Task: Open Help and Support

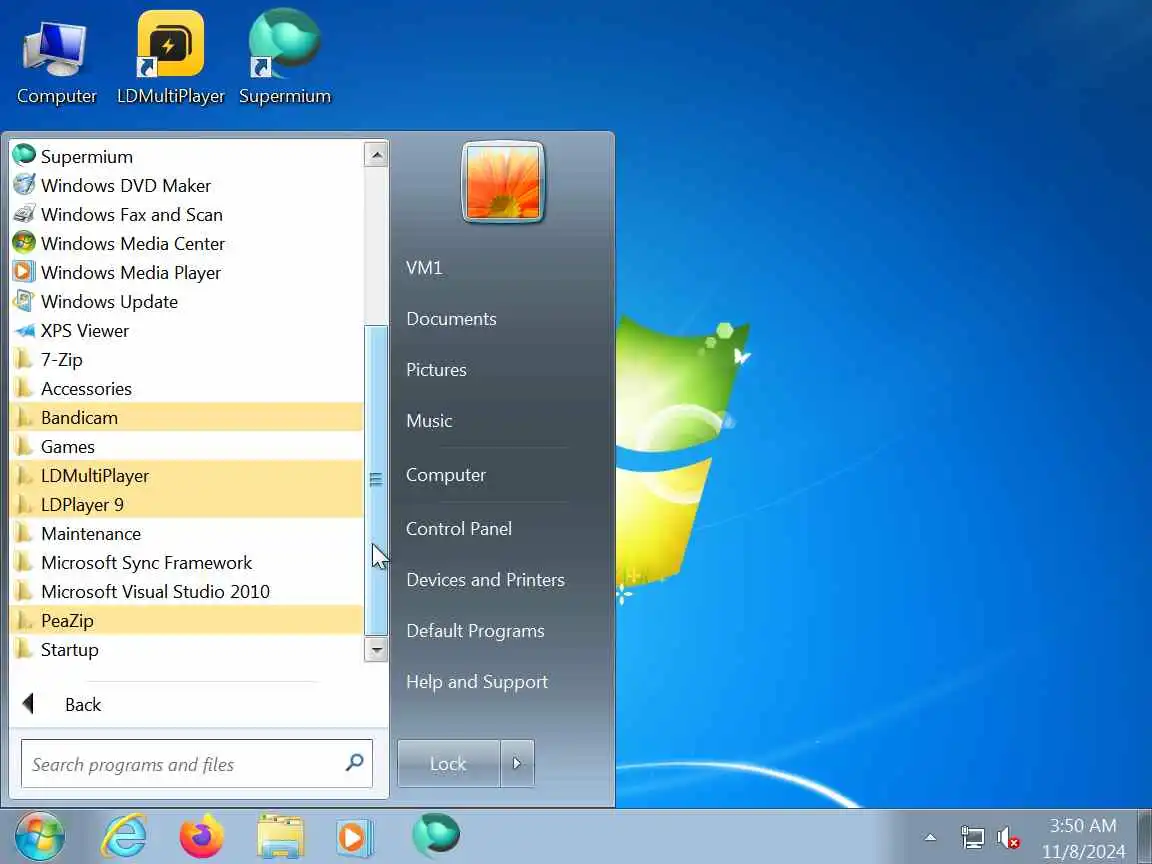Action: click(477, 682)
